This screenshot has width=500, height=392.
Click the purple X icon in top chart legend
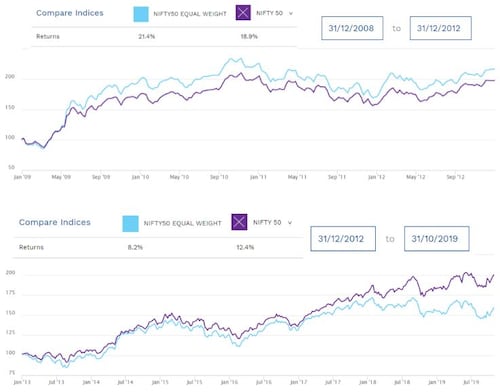pos(243,13)
